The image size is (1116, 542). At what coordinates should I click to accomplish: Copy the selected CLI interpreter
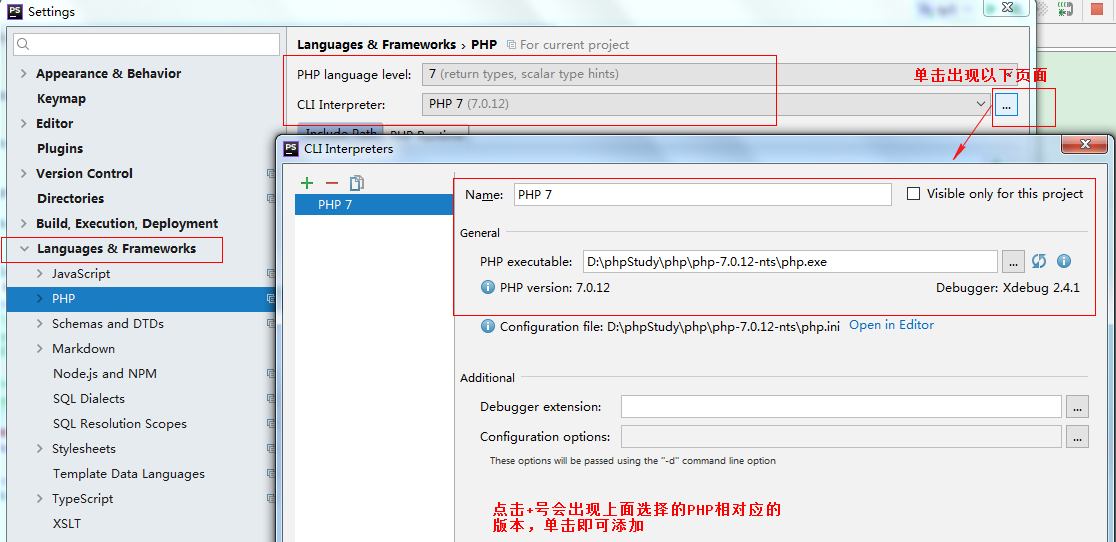tap(357, 183)
